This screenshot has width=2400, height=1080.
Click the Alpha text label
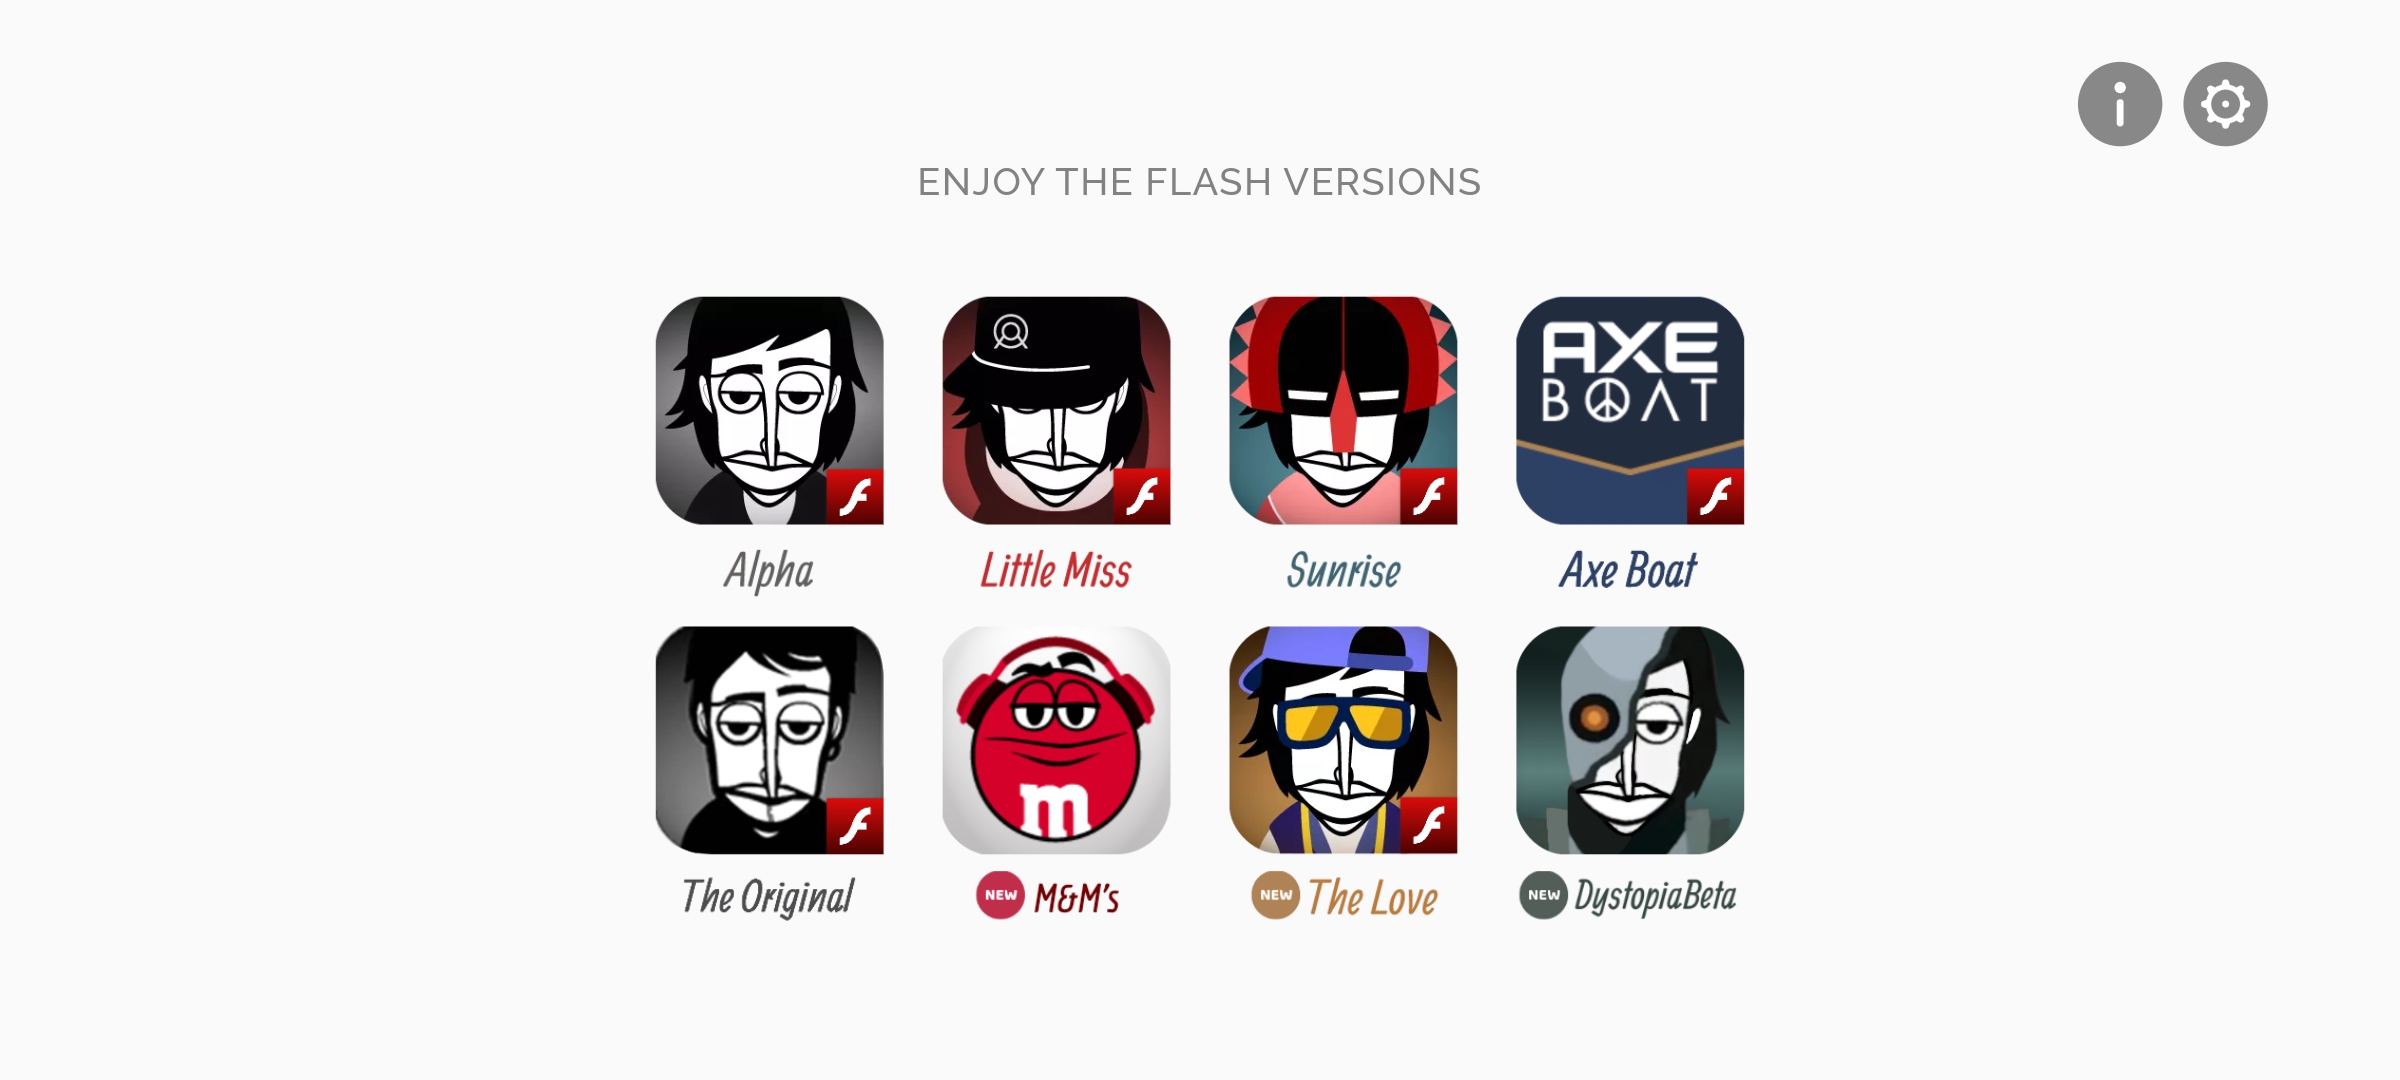[769, 571]
